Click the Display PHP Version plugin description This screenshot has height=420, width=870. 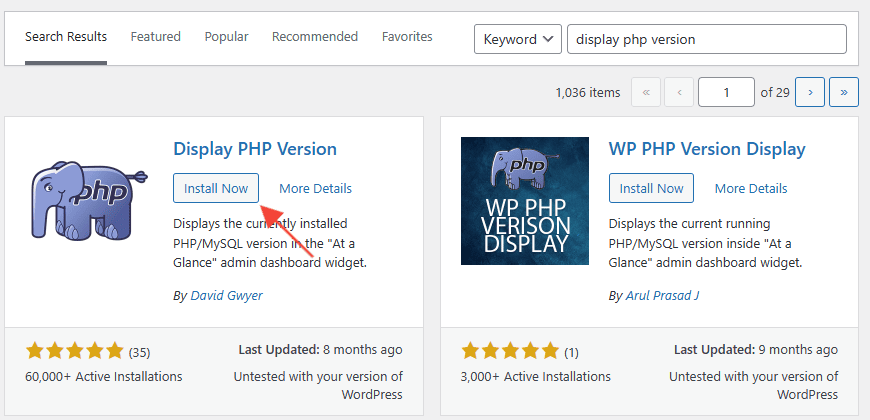tap(270, 244)
